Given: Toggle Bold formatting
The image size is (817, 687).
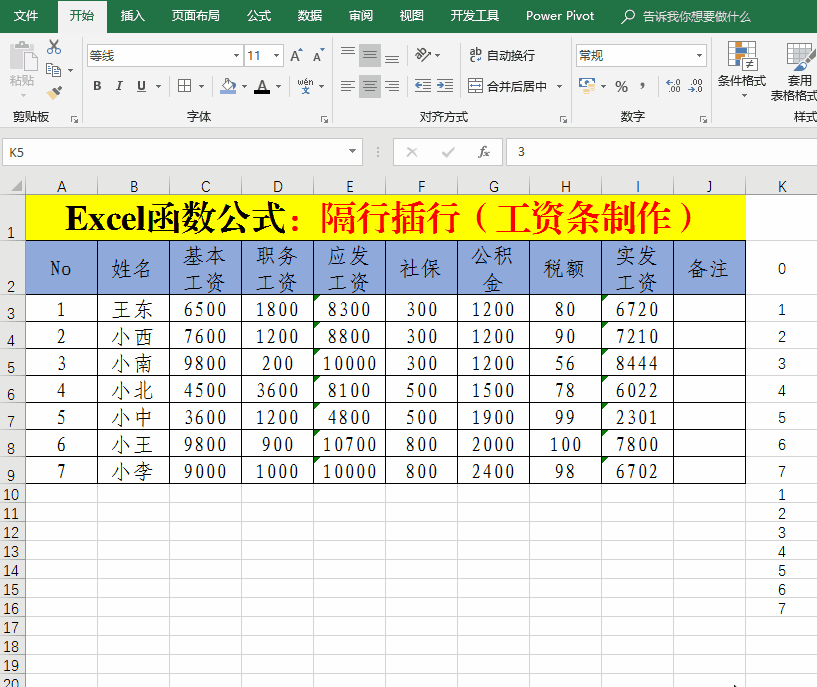Looking at the screenshot, I should pos(97,87).
